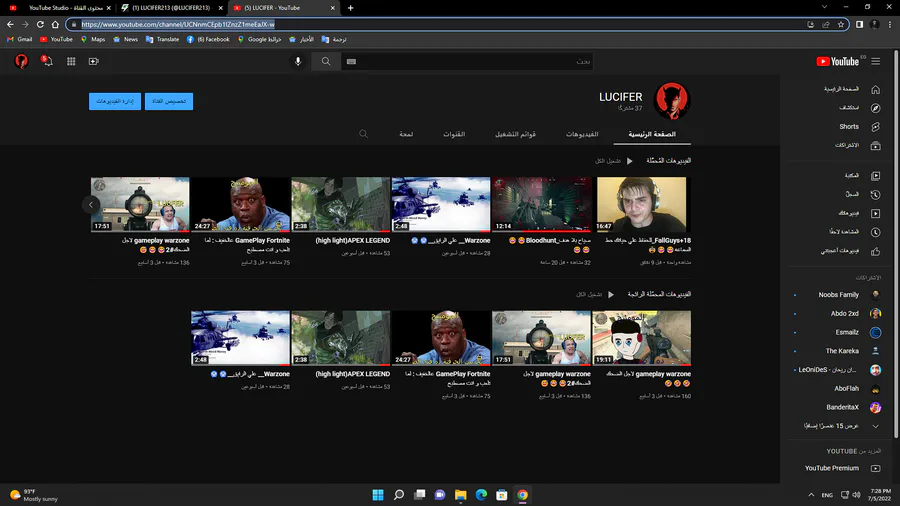Click the manage videos blue button

pos(115,101)
